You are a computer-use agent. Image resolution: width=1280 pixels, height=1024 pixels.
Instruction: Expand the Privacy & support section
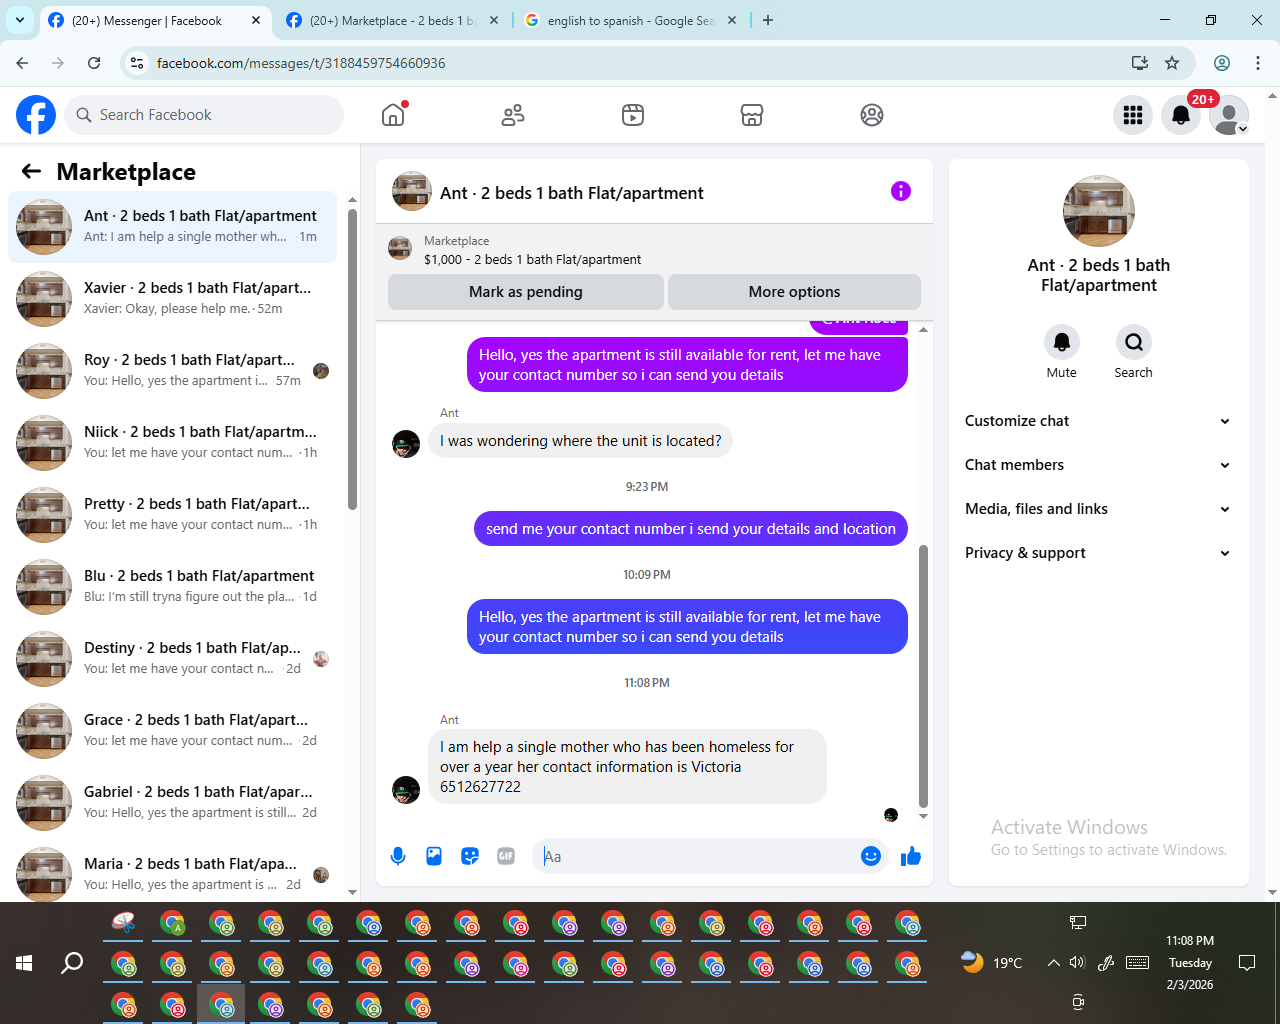pyautogui.click(x=1097, y=553)
